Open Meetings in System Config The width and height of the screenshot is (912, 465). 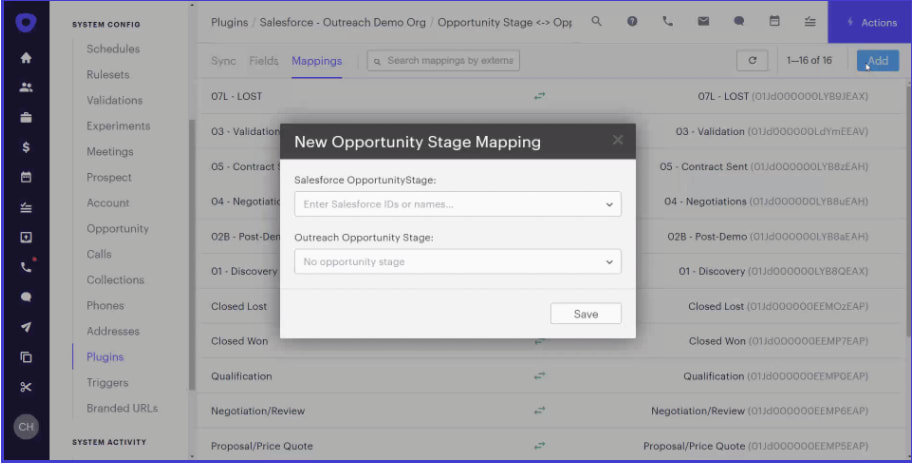pyautogui.click(x=110, y=151)
